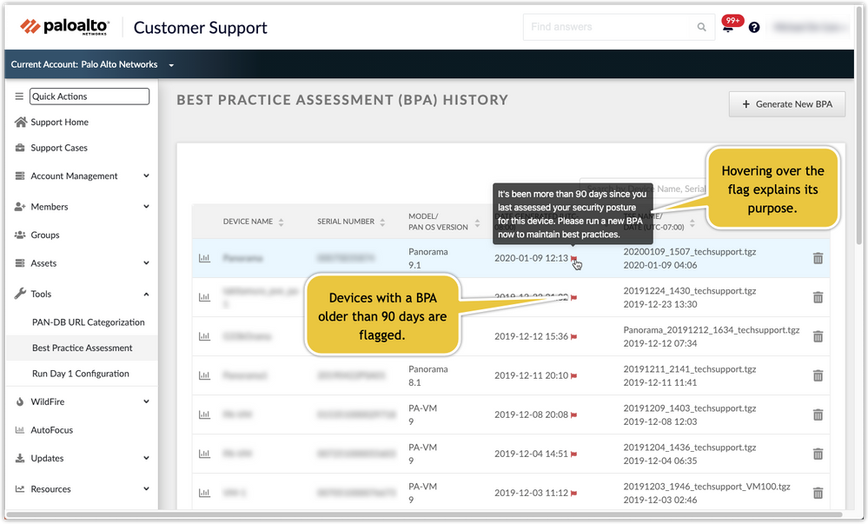Image resolution: width=868 pixels, height=524 pixels.
Task: Expand the Members sidebar section
Action: click(x=146, y=207)
